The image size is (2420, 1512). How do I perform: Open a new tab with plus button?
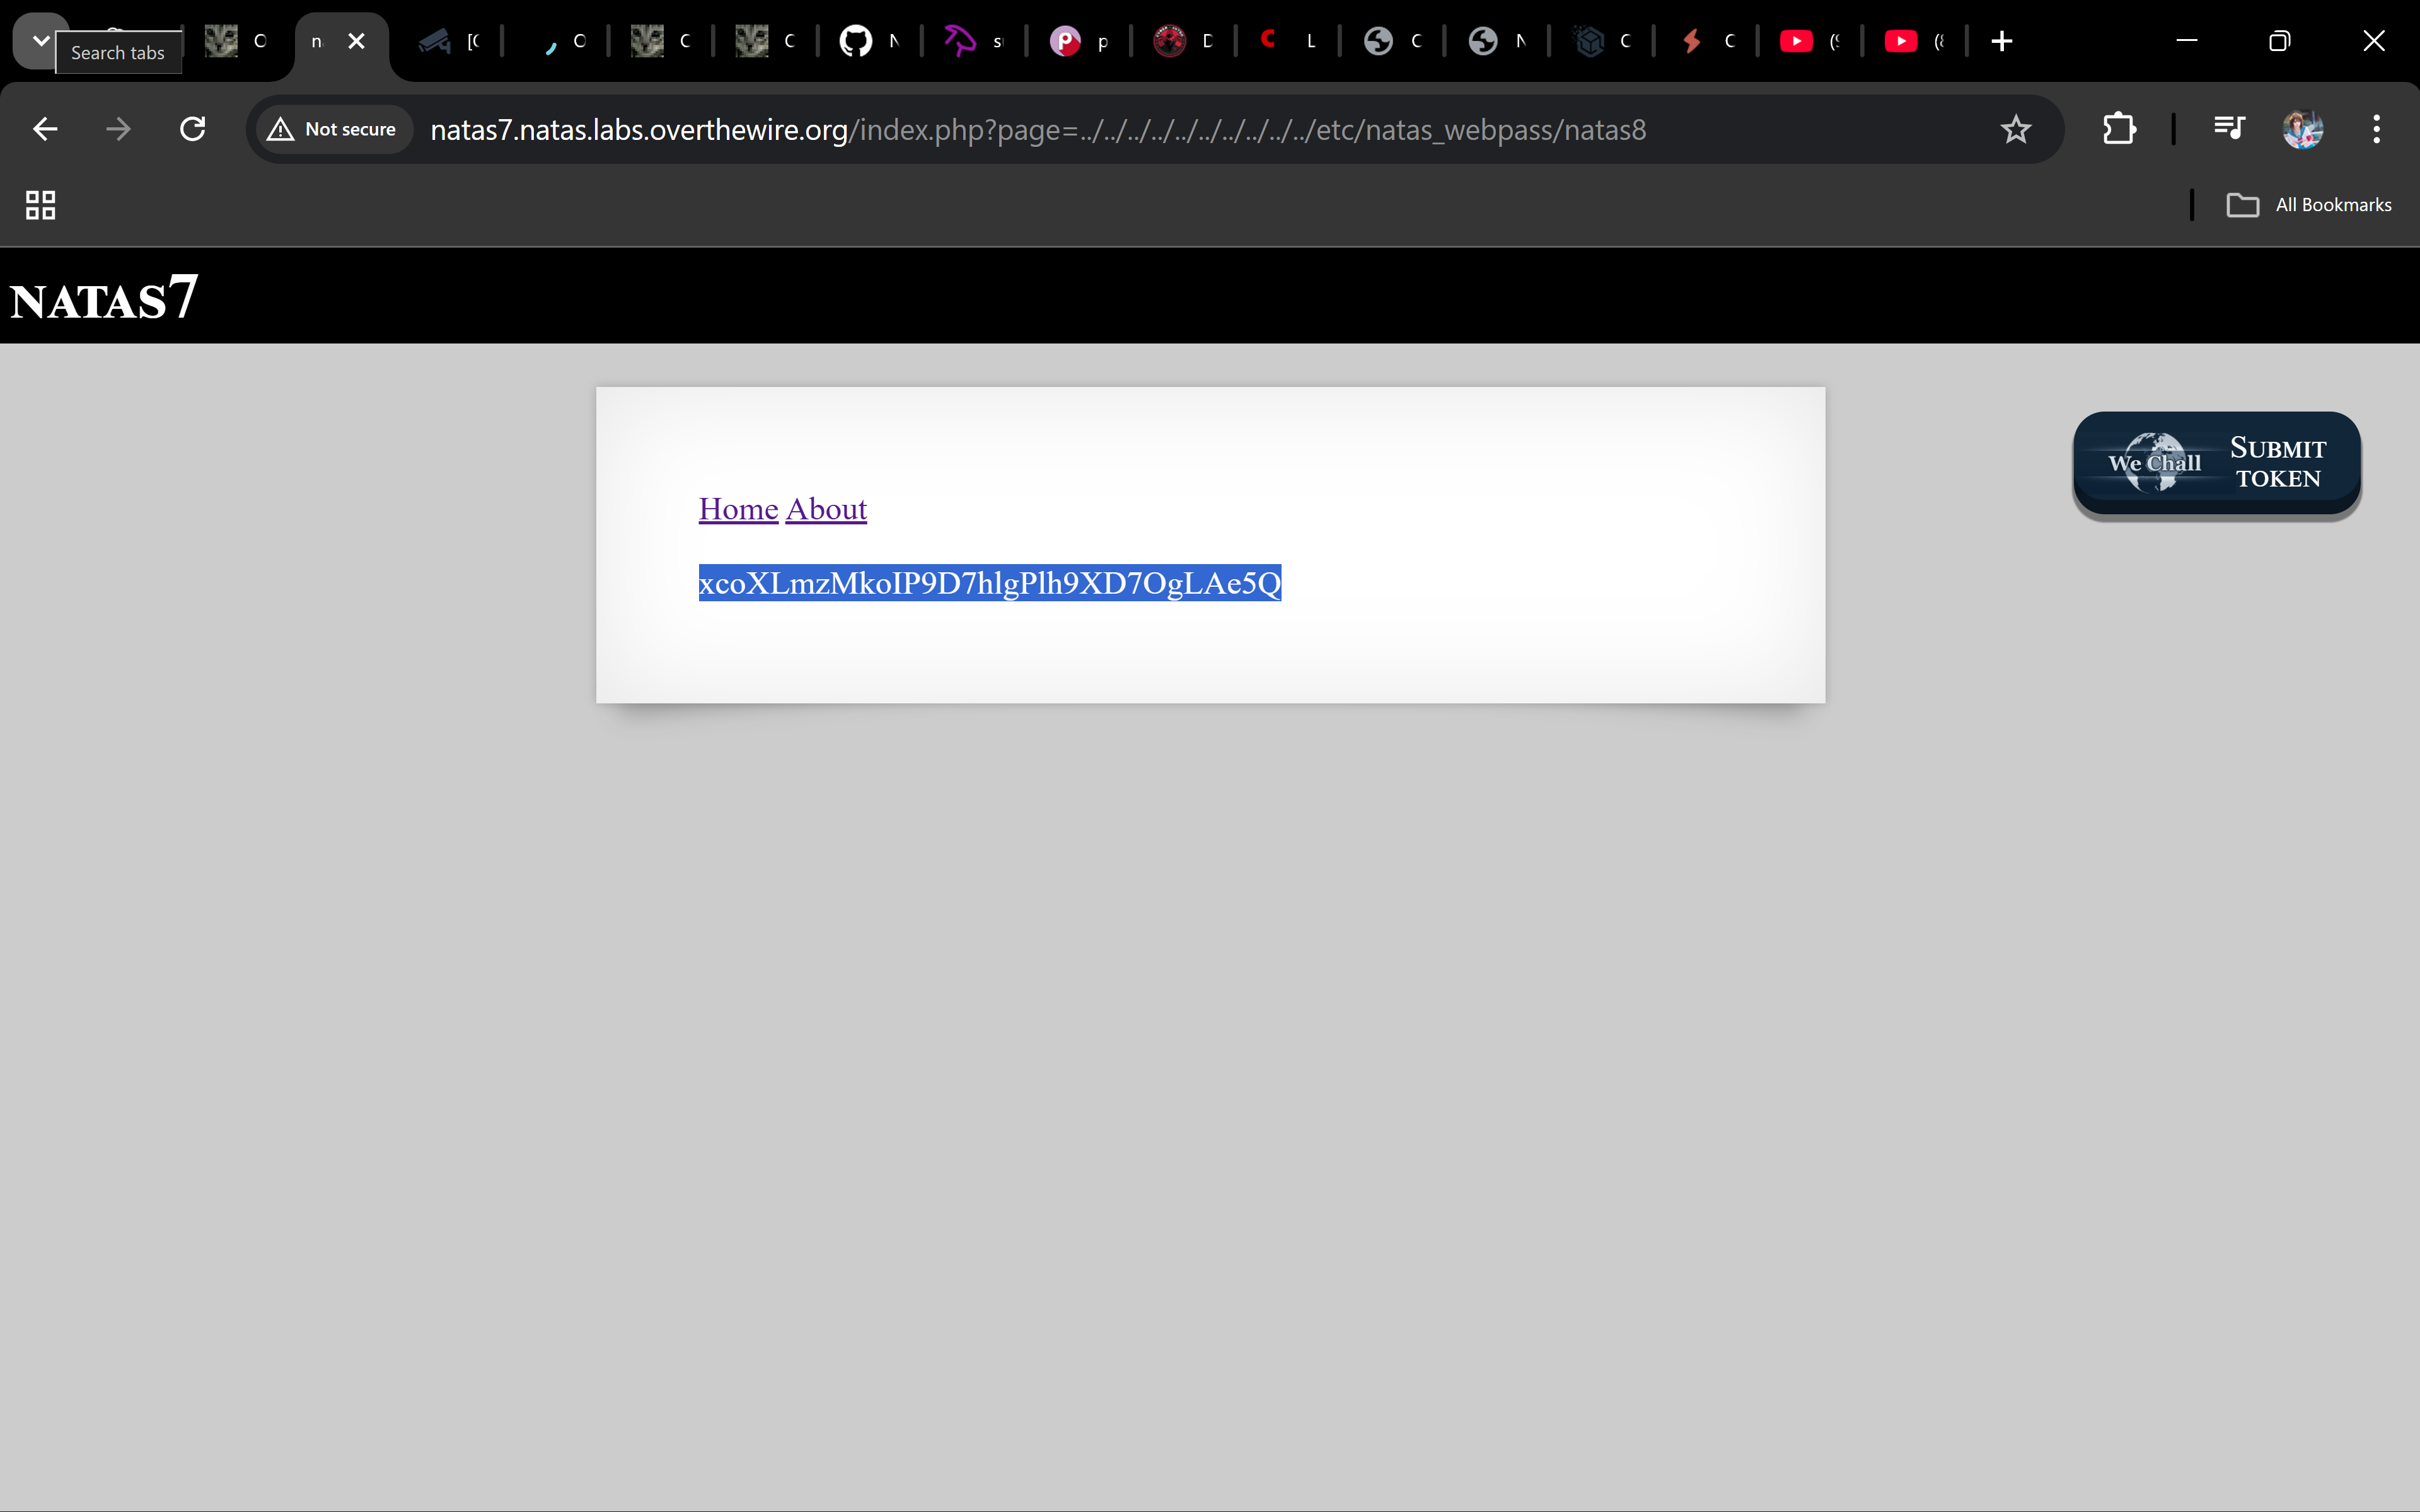point(2002,41)
